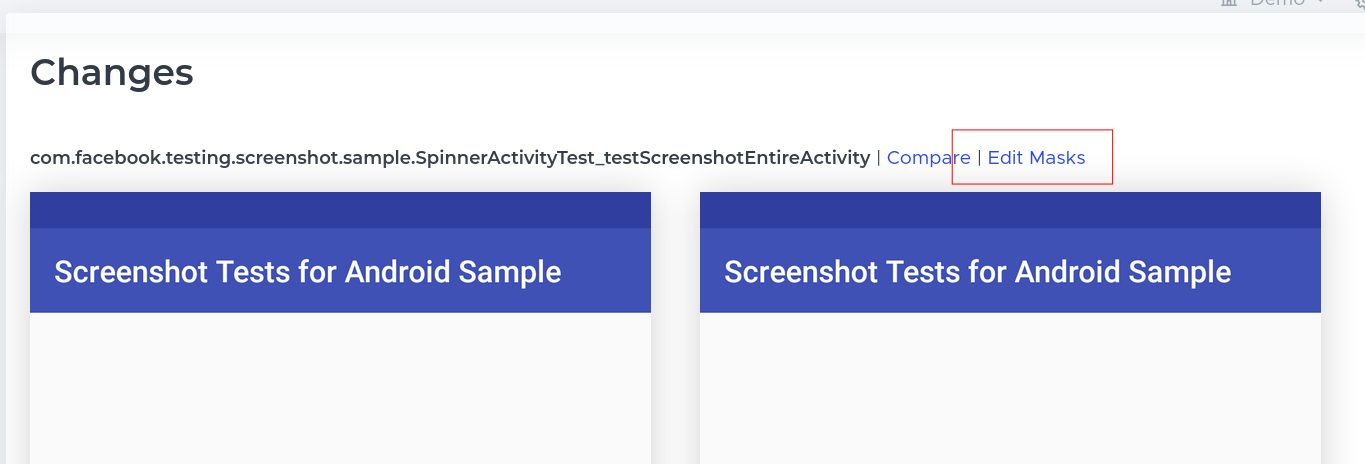Click the dark status bar of left screenshot
Image resolution: width=1365 pixels, height=464 pixels.
340,210
